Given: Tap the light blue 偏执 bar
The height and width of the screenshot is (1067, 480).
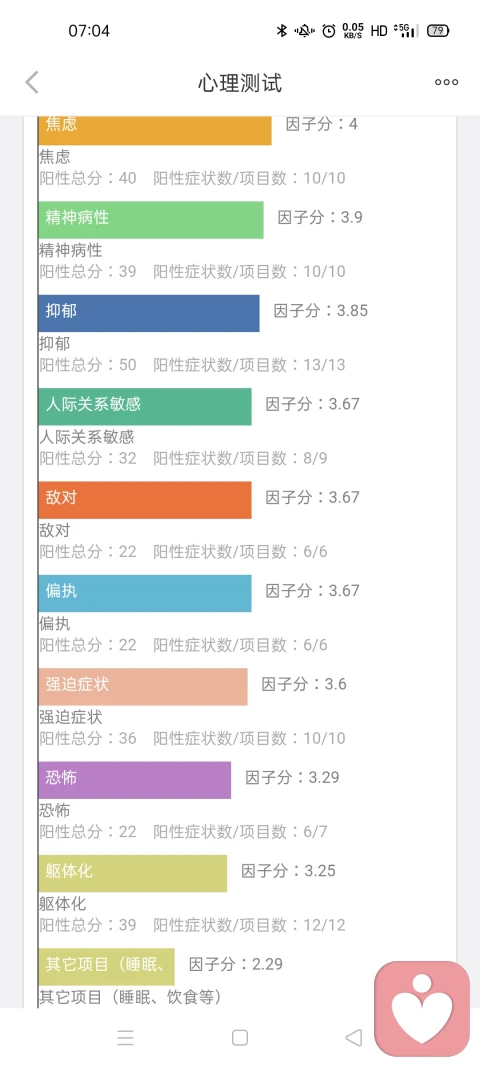Looking at the screenshot, I should click(x=144, y=593).
